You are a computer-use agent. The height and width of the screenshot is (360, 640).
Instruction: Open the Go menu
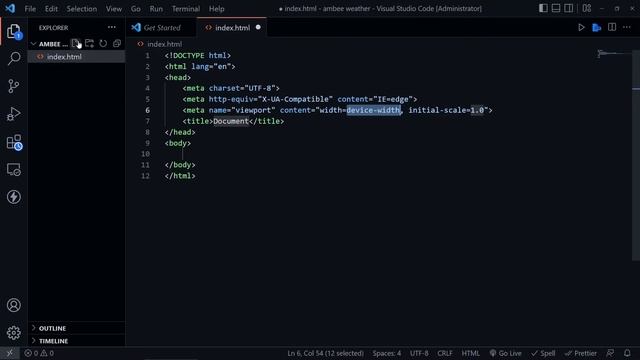(x=136, y=9)
